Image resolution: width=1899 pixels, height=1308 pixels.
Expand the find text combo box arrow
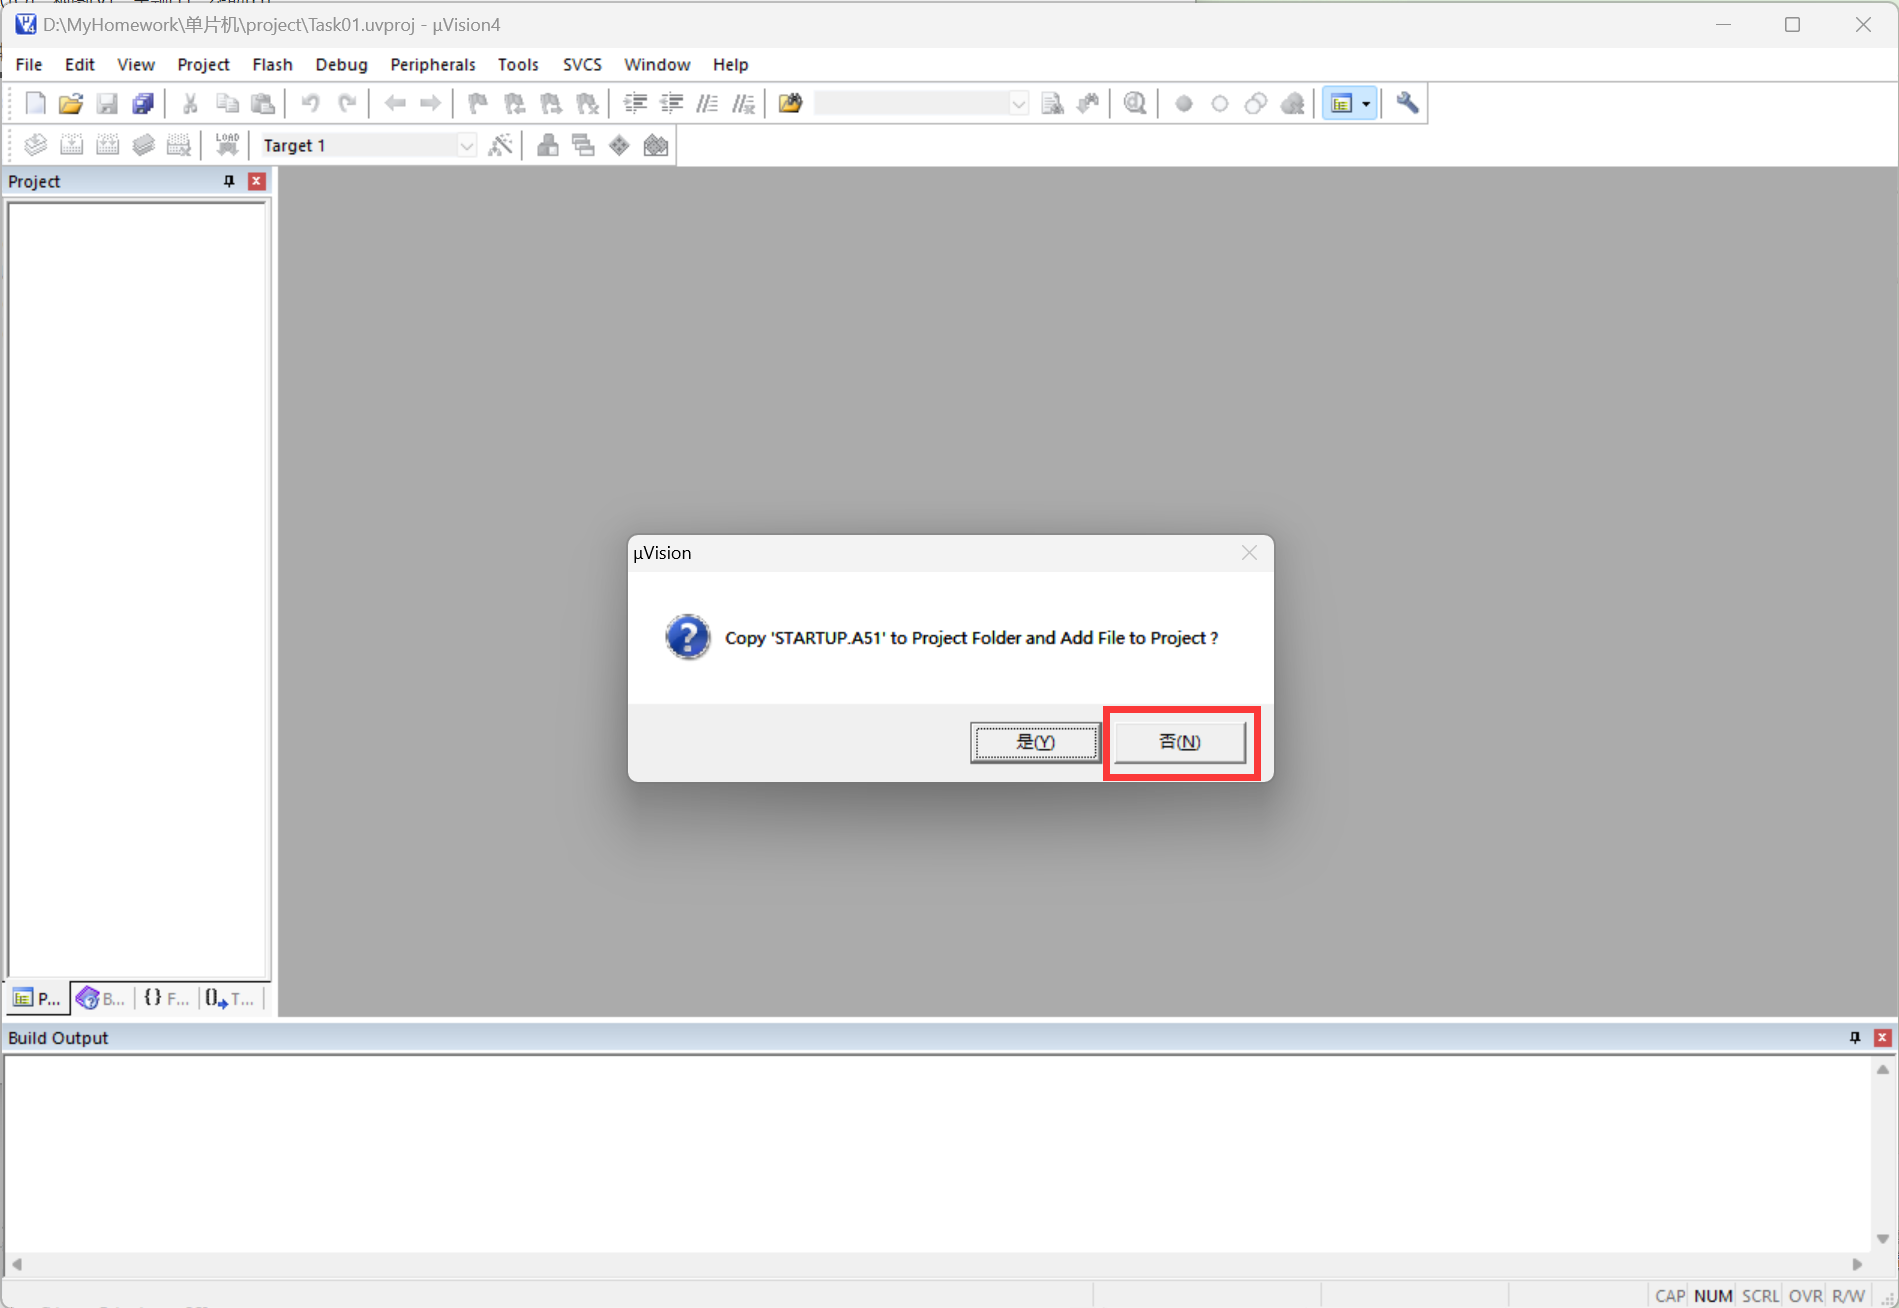click(x=1018, y=104)
